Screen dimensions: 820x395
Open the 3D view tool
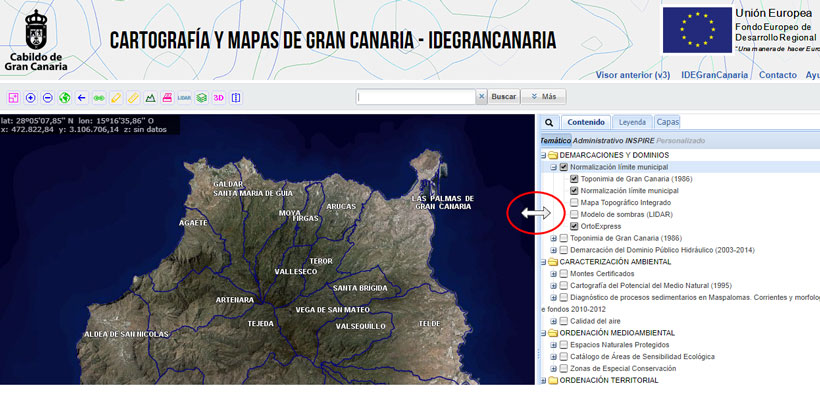[219, 97]
